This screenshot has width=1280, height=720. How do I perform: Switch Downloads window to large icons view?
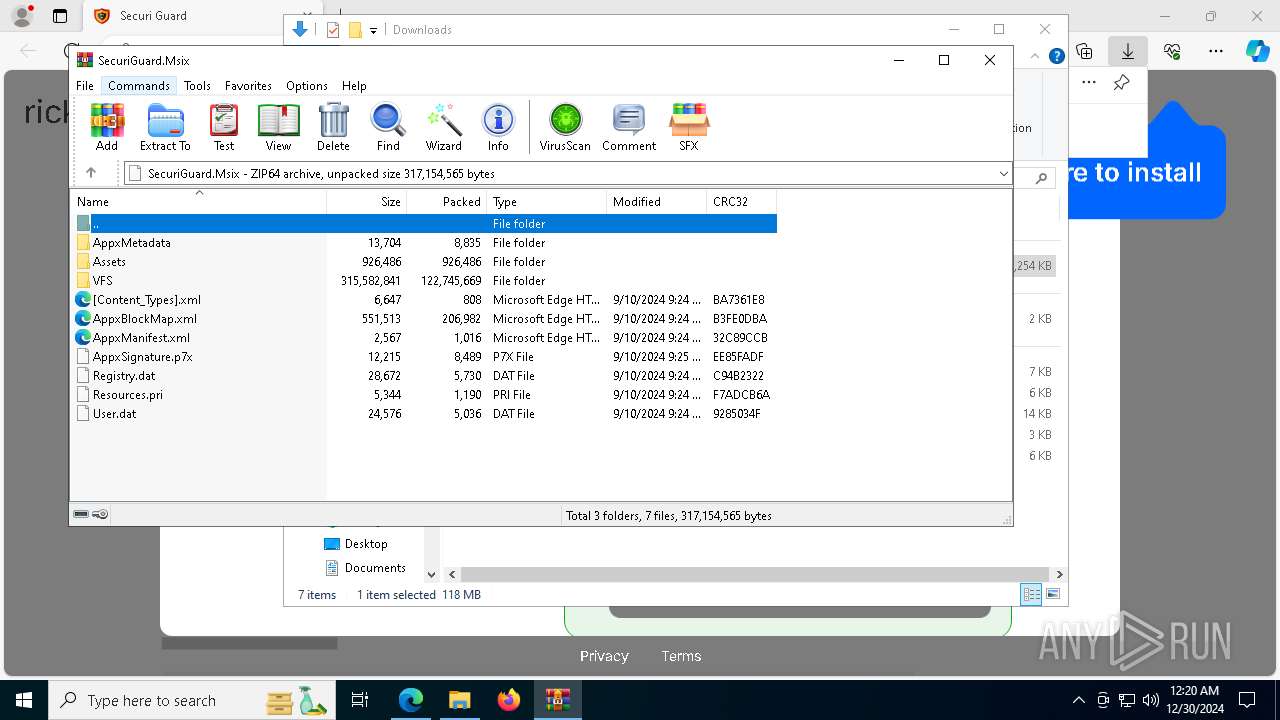coord(1052,595)
